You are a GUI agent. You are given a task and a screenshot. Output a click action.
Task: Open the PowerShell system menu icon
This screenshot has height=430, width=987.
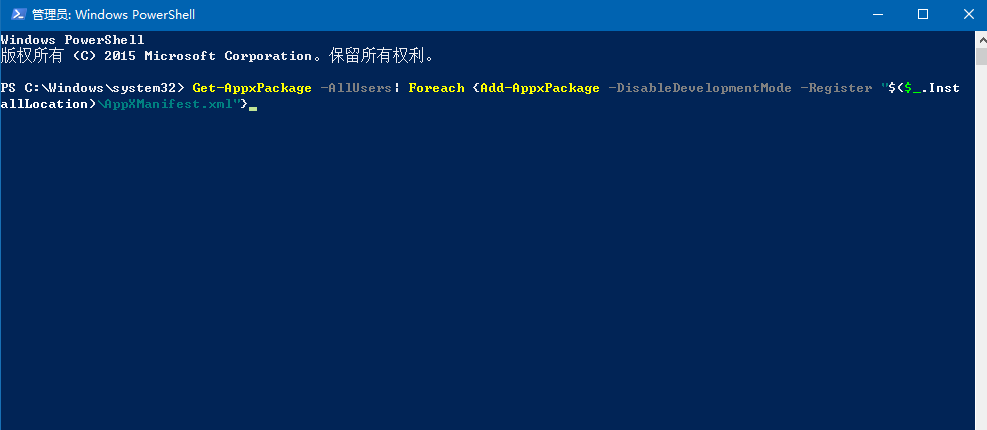point(15,14)
